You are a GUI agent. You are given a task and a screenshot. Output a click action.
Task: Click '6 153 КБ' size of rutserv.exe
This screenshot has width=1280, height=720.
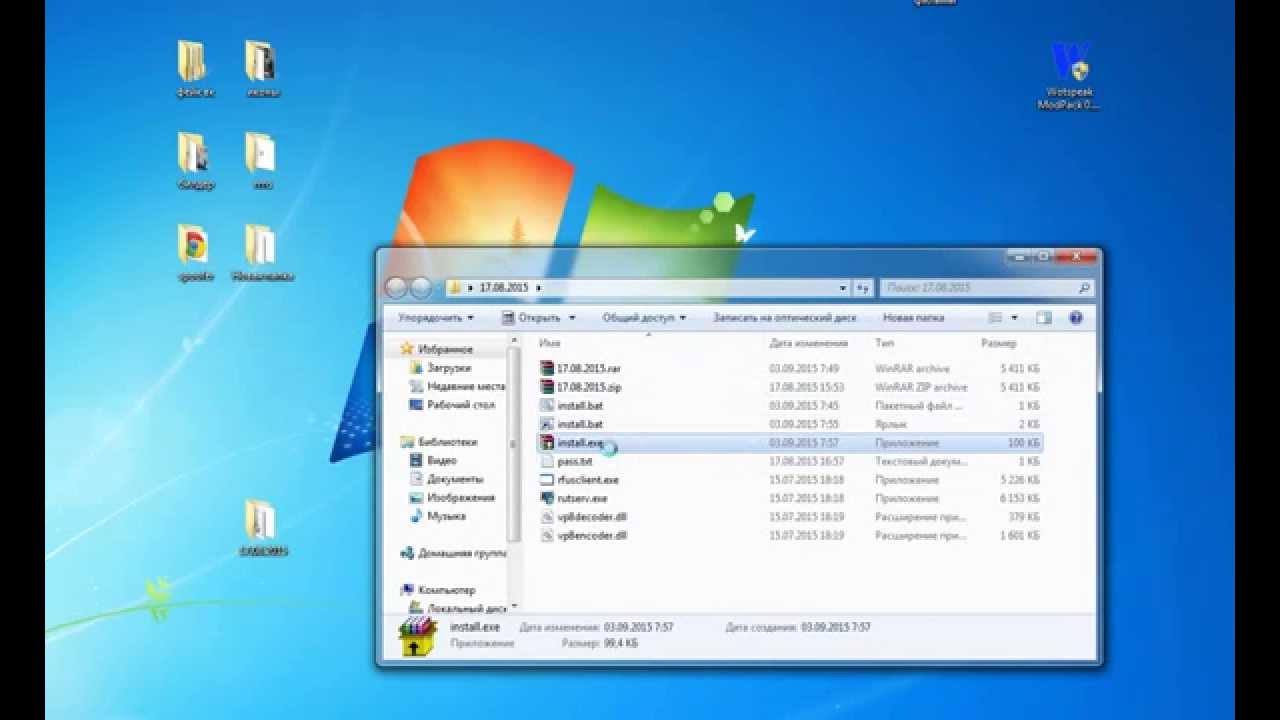(1019, 498)
